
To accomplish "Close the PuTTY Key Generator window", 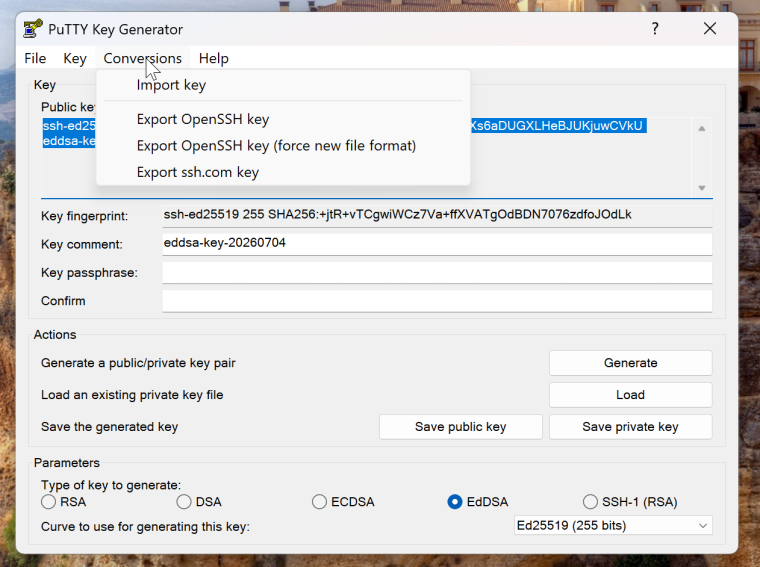I will point(710,29).
